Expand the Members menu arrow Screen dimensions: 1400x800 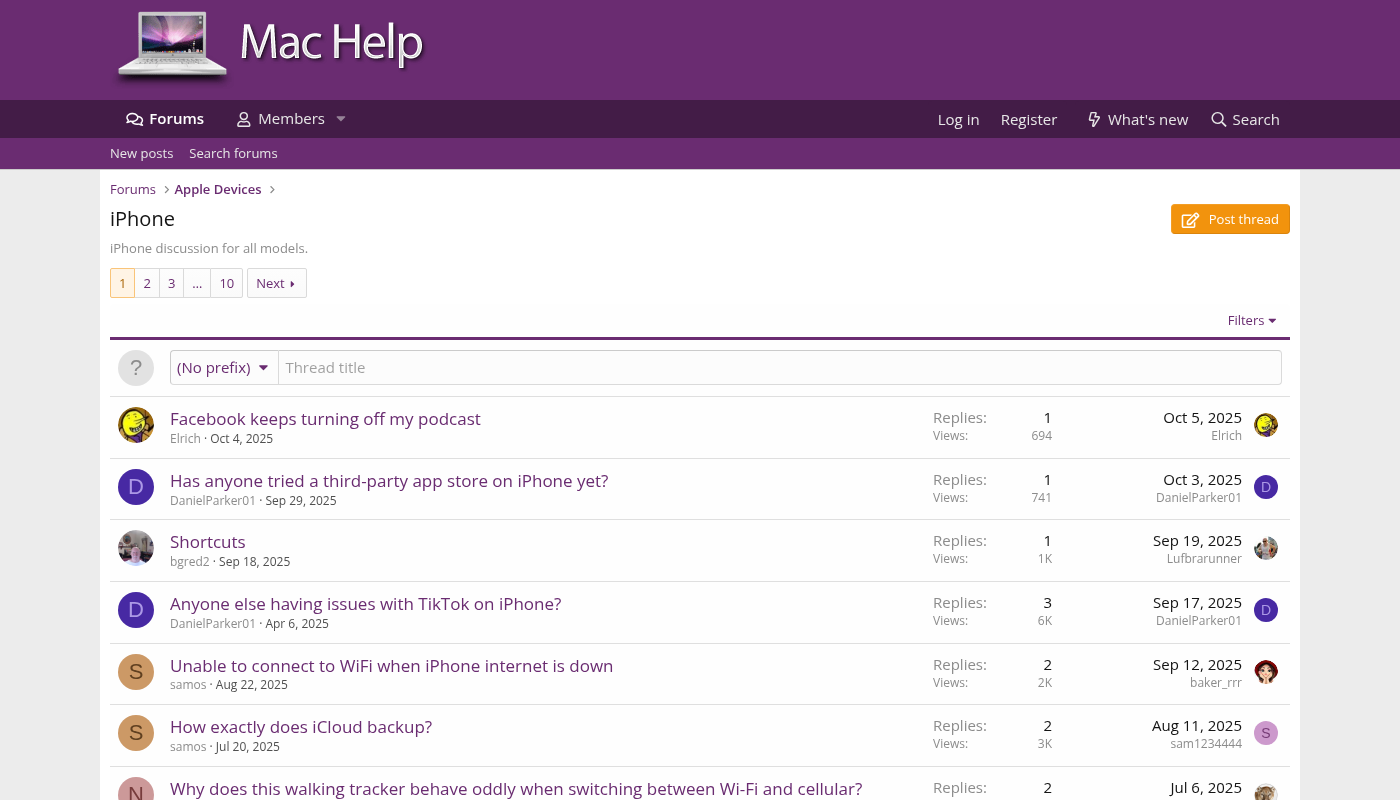(x=340, y=119)
